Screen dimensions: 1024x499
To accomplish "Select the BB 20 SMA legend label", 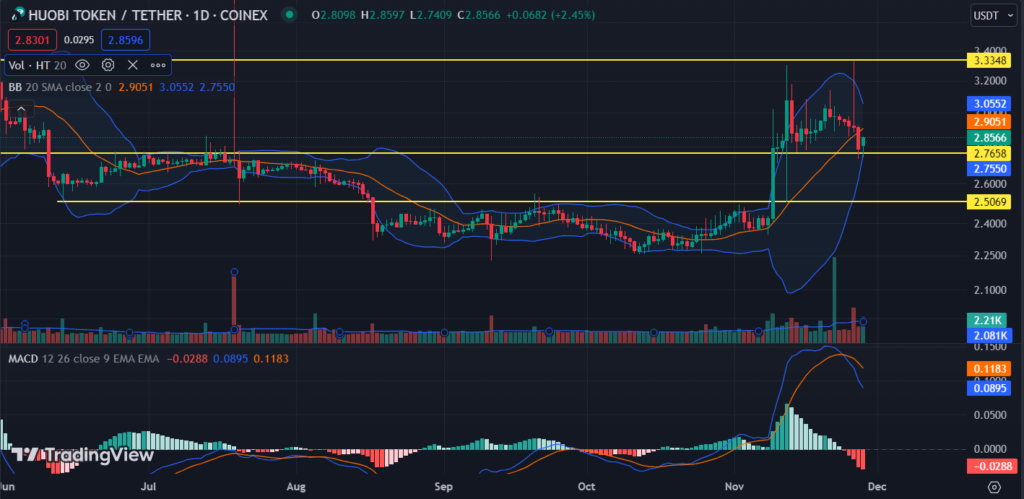I will tap(60, 86).
